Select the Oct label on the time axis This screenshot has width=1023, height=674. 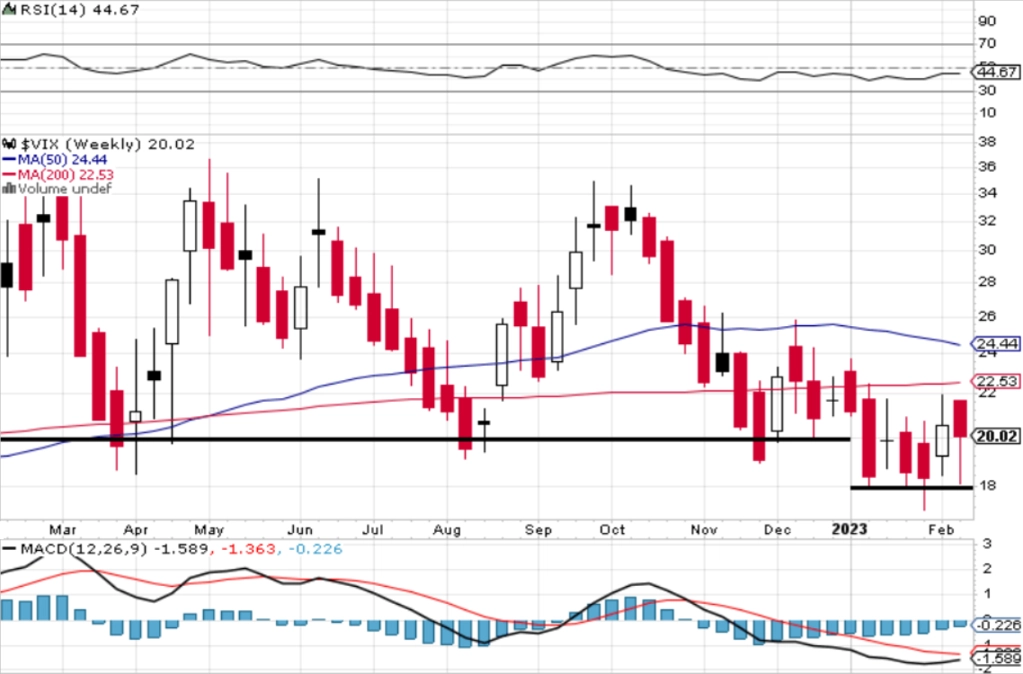point(612,529)
